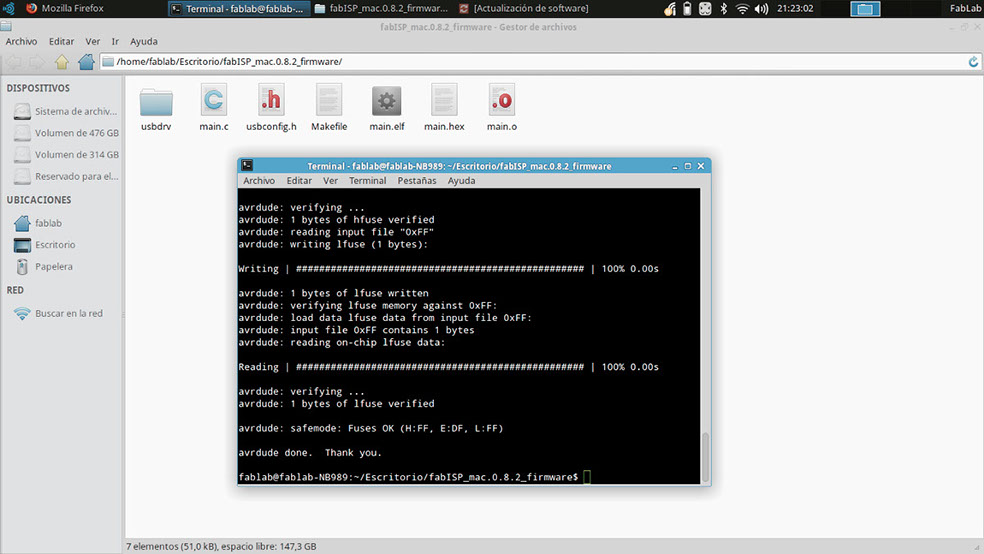This screenshot has width=984, height=554.
Task: Open the volume tray icon
Action: coord(761,9)
